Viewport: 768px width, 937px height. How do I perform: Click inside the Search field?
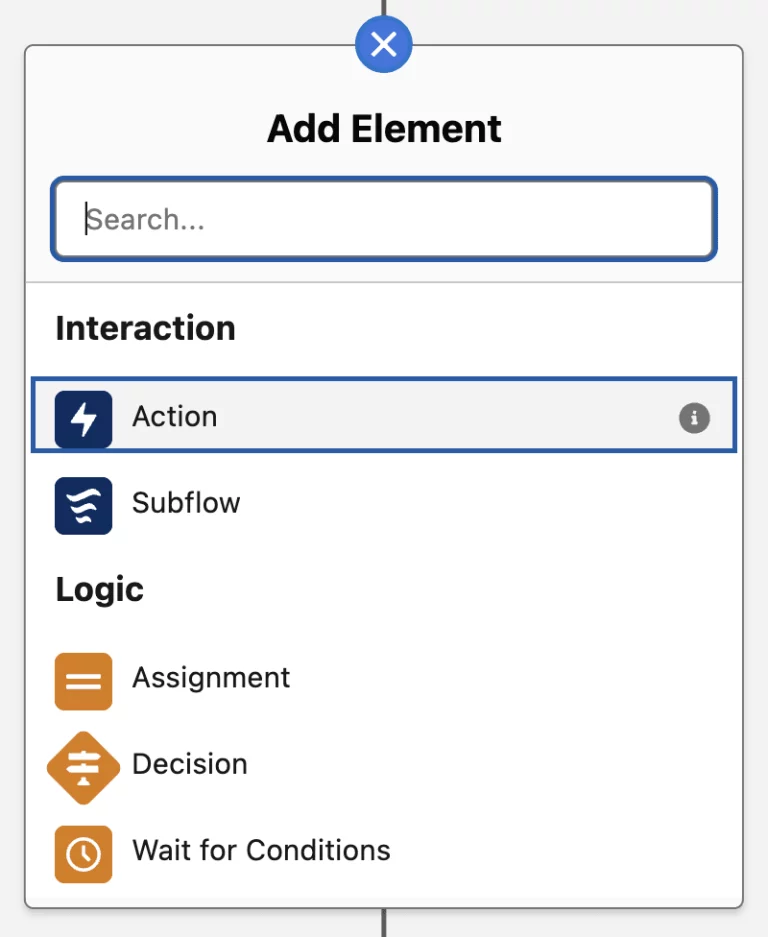384,219
